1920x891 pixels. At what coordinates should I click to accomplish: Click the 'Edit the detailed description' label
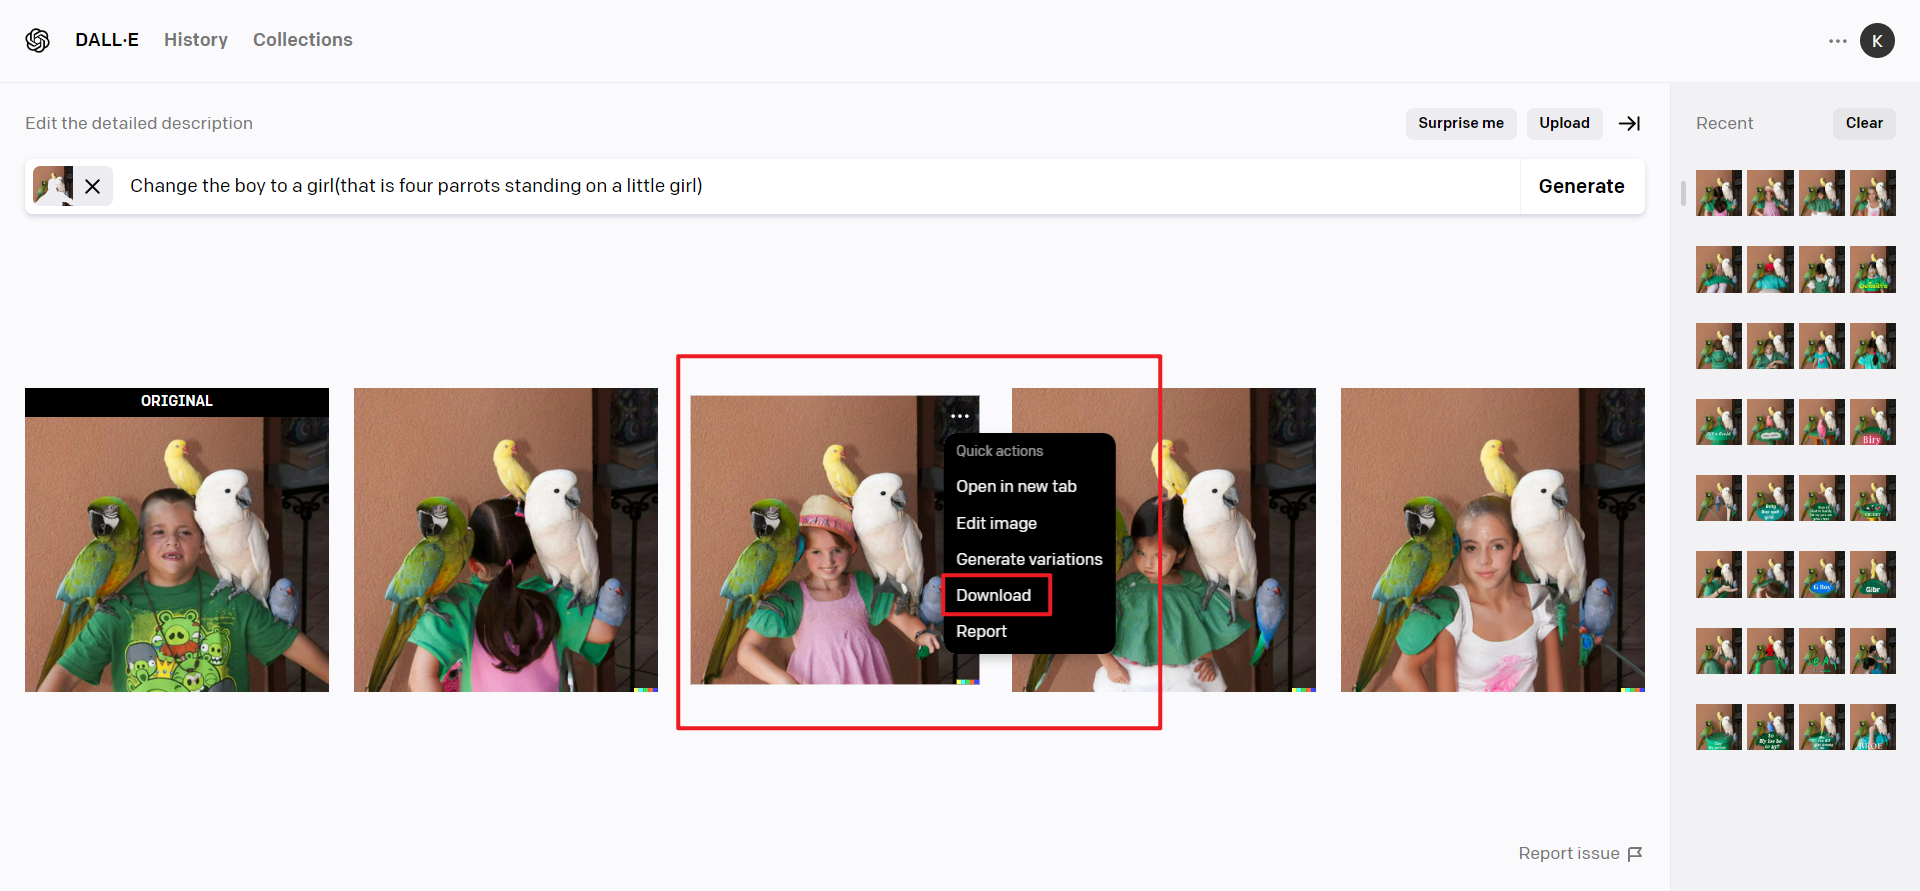(139, 123)
